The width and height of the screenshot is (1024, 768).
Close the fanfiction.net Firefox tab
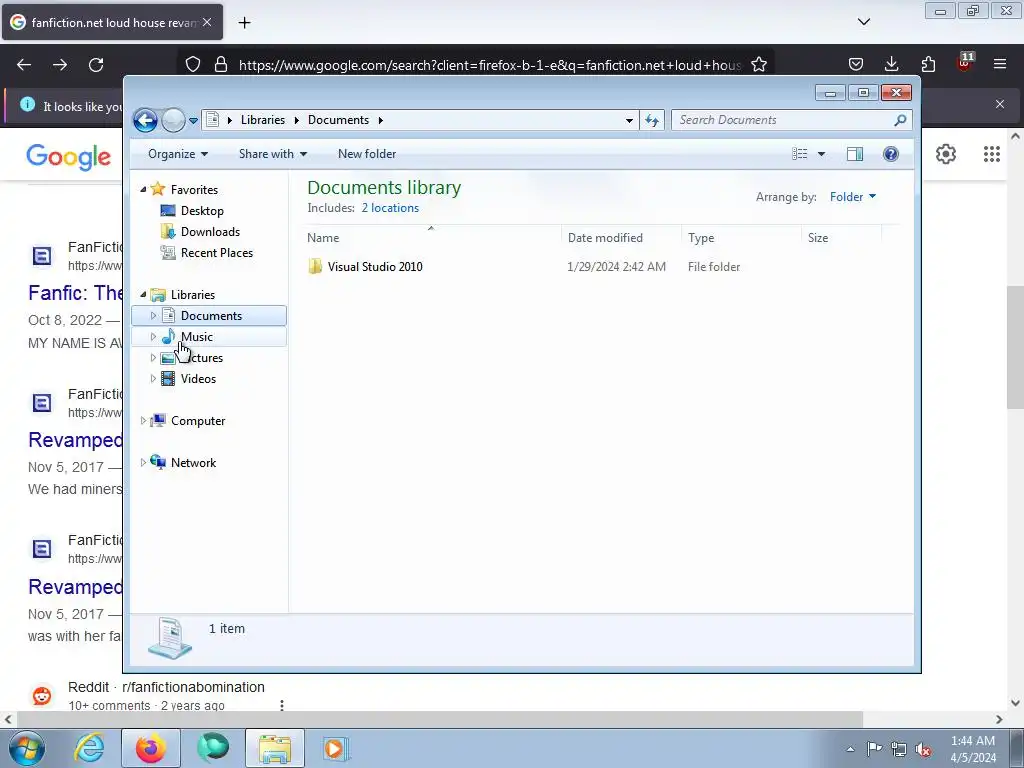207,22
